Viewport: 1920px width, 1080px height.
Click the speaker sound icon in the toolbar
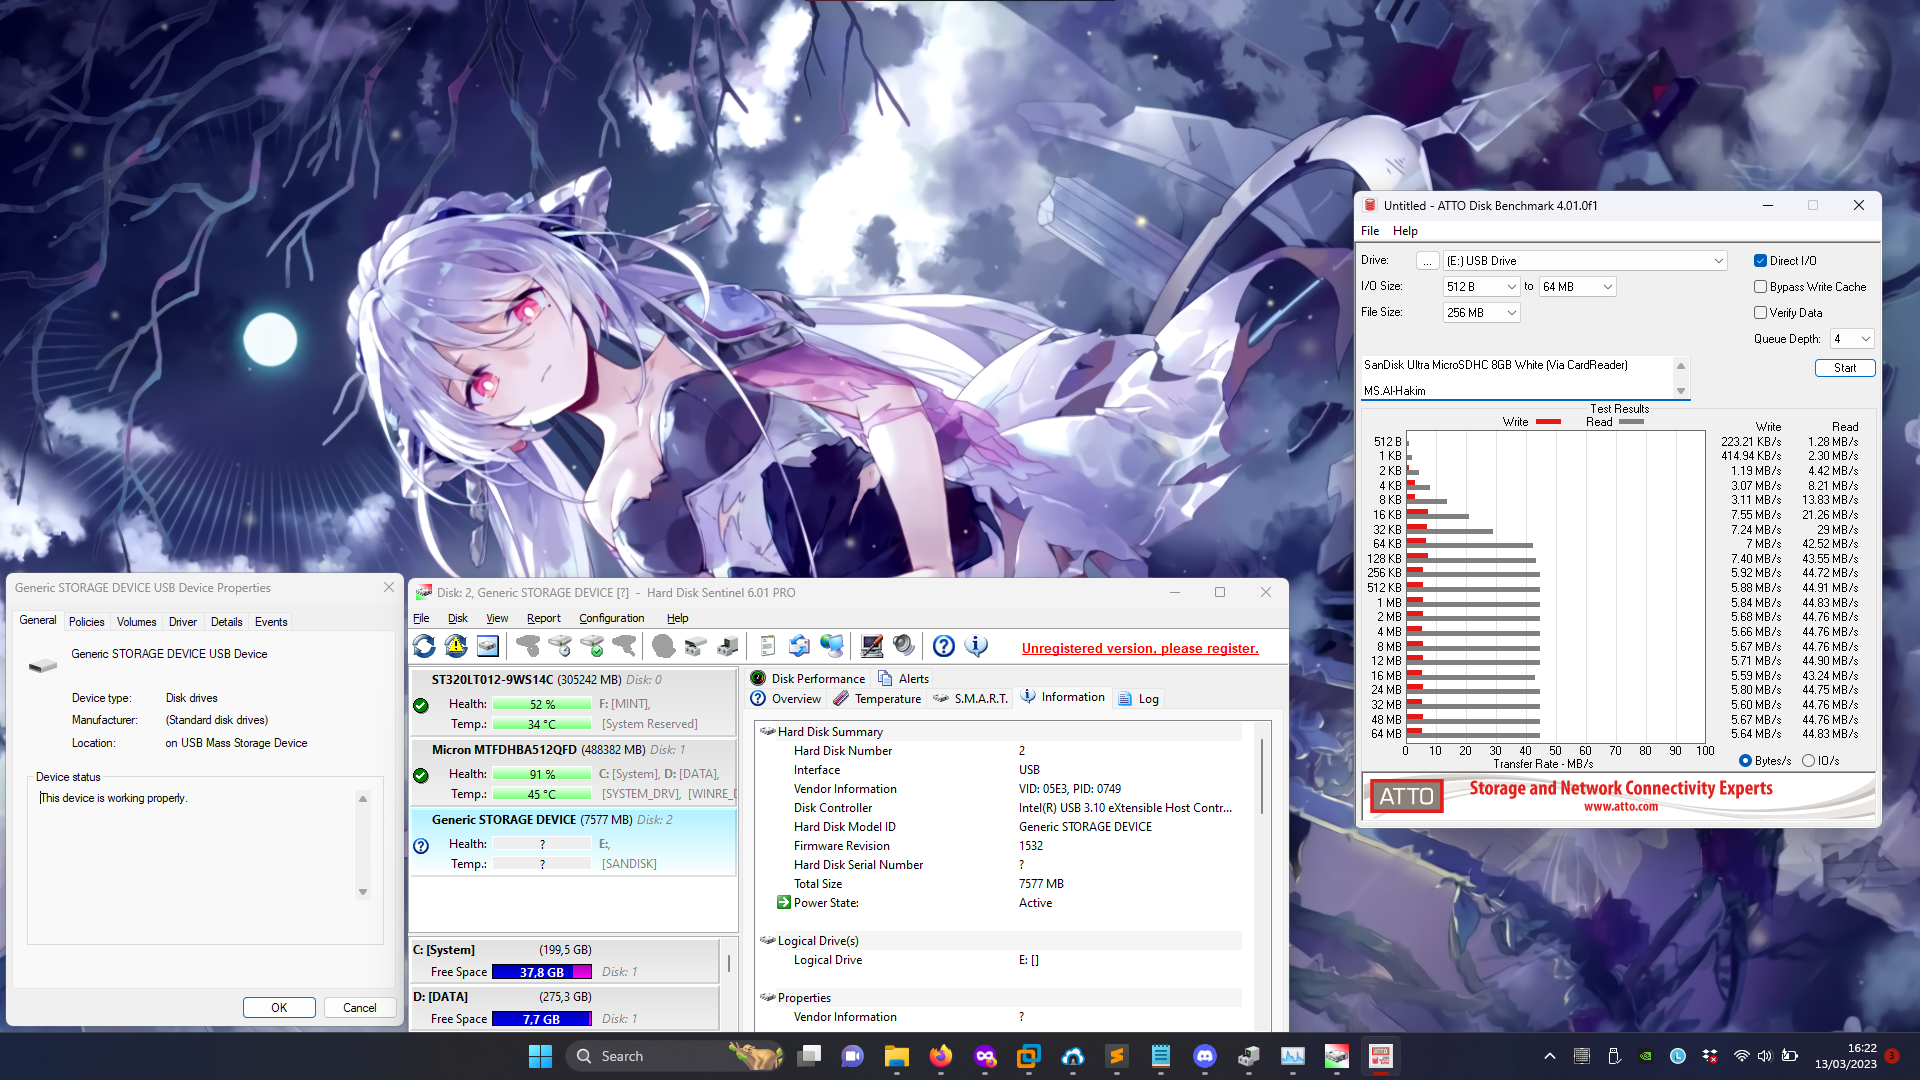[x=904, y=647]
